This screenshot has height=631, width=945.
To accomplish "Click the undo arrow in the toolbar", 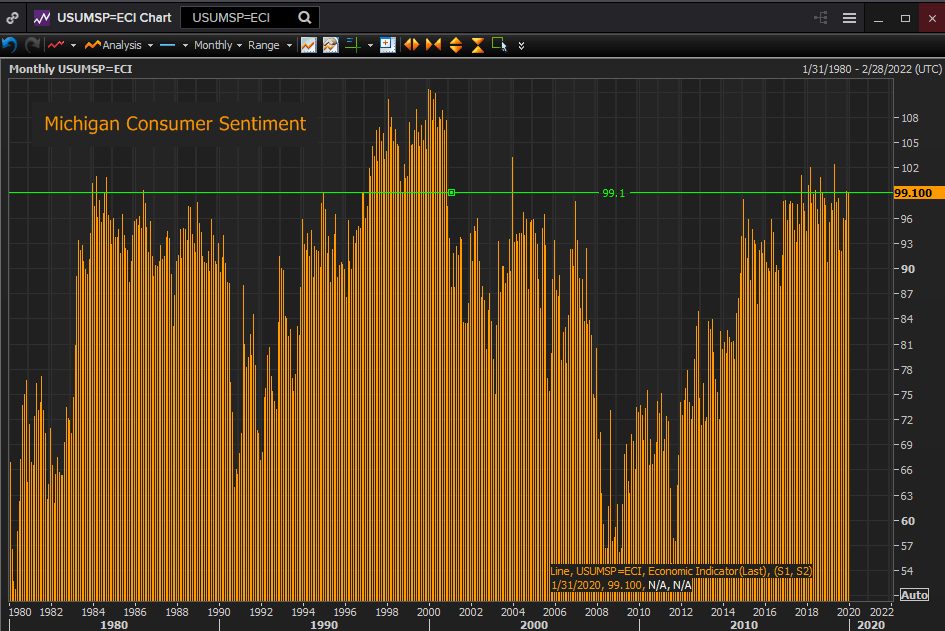I will point(10,45).
